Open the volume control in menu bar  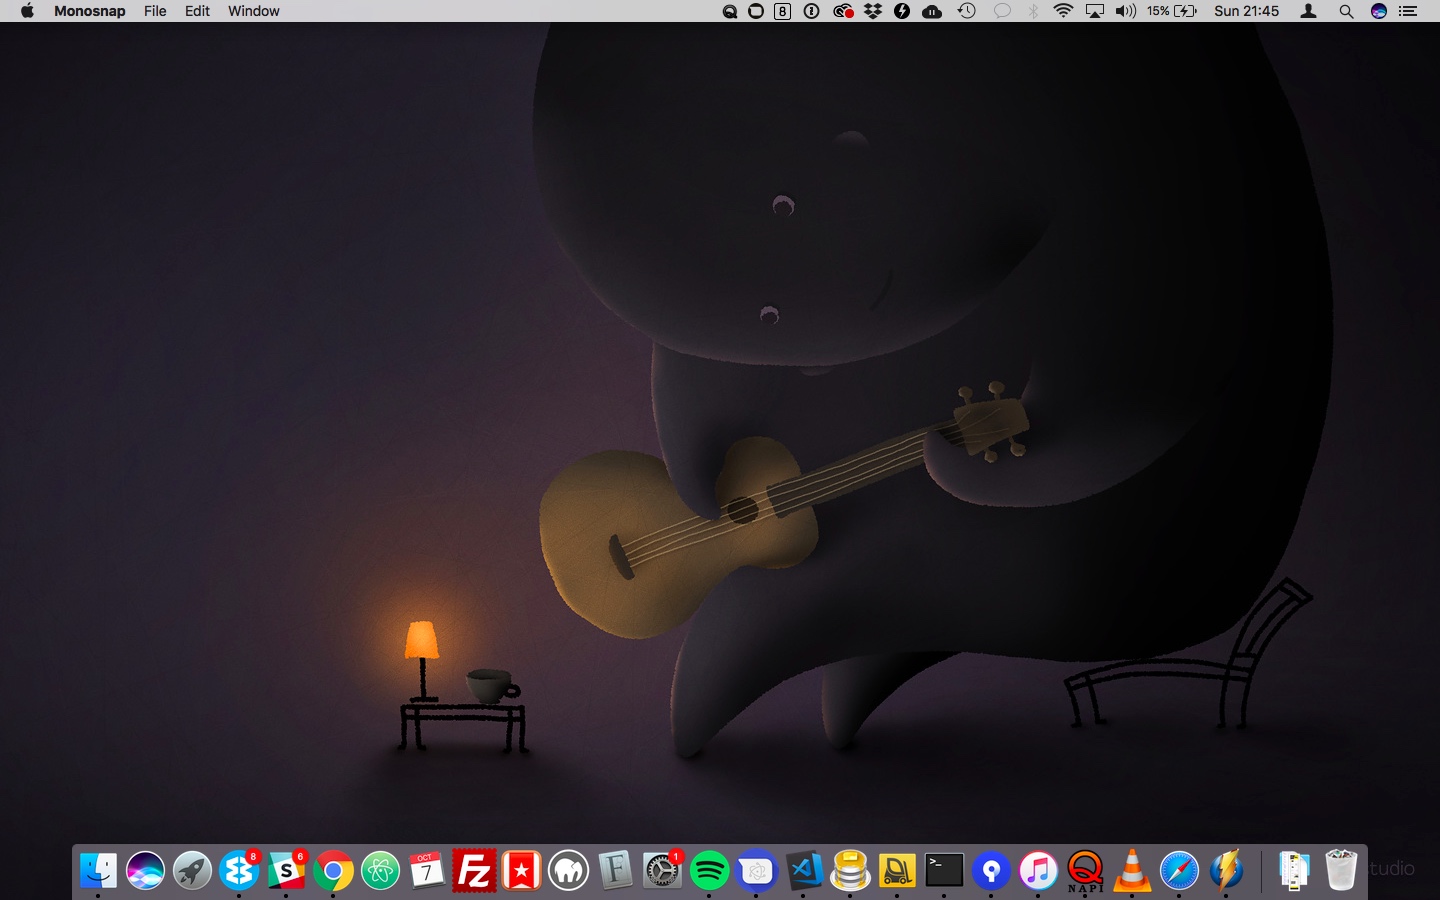1125,11
